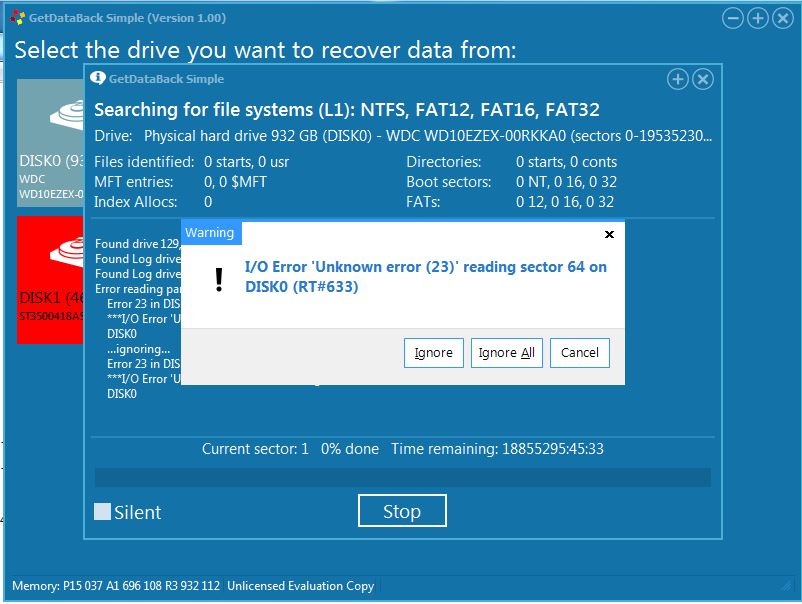This screenshot has height=604, width=802.
Task: Click the exclamation mark warning icon
Action: point(219,280)
